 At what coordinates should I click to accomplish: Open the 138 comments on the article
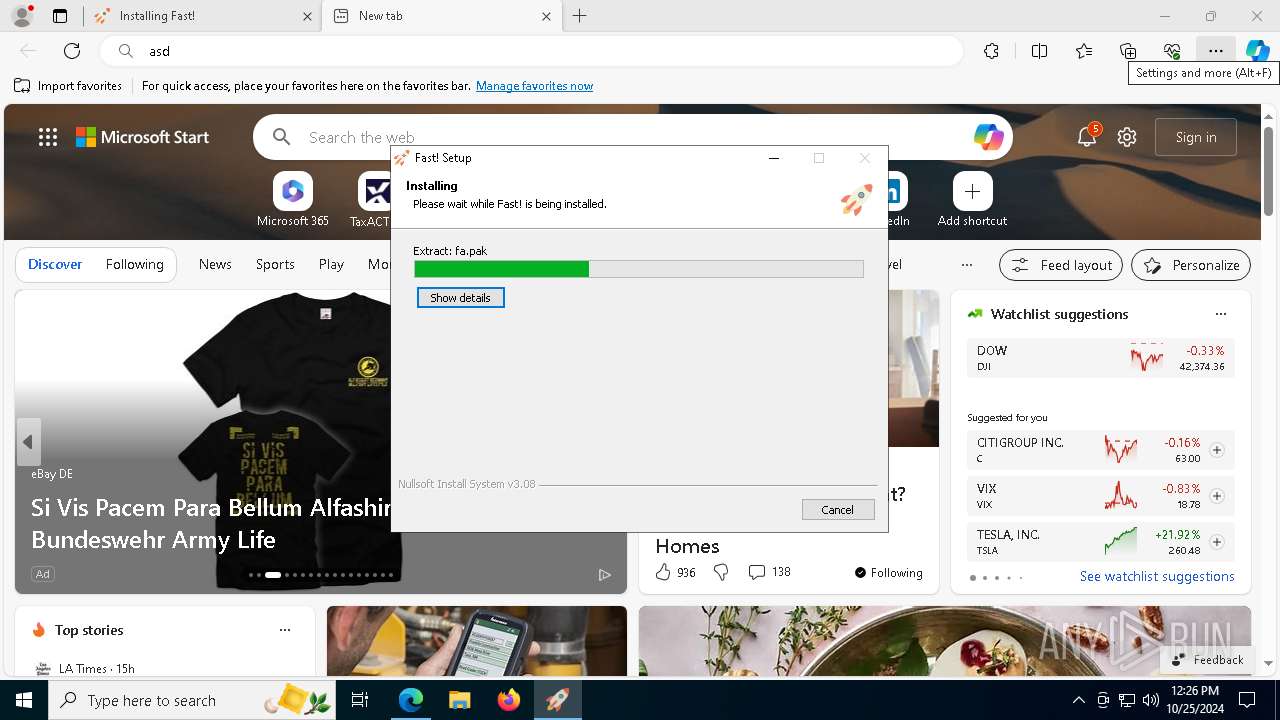click(769, 572)
